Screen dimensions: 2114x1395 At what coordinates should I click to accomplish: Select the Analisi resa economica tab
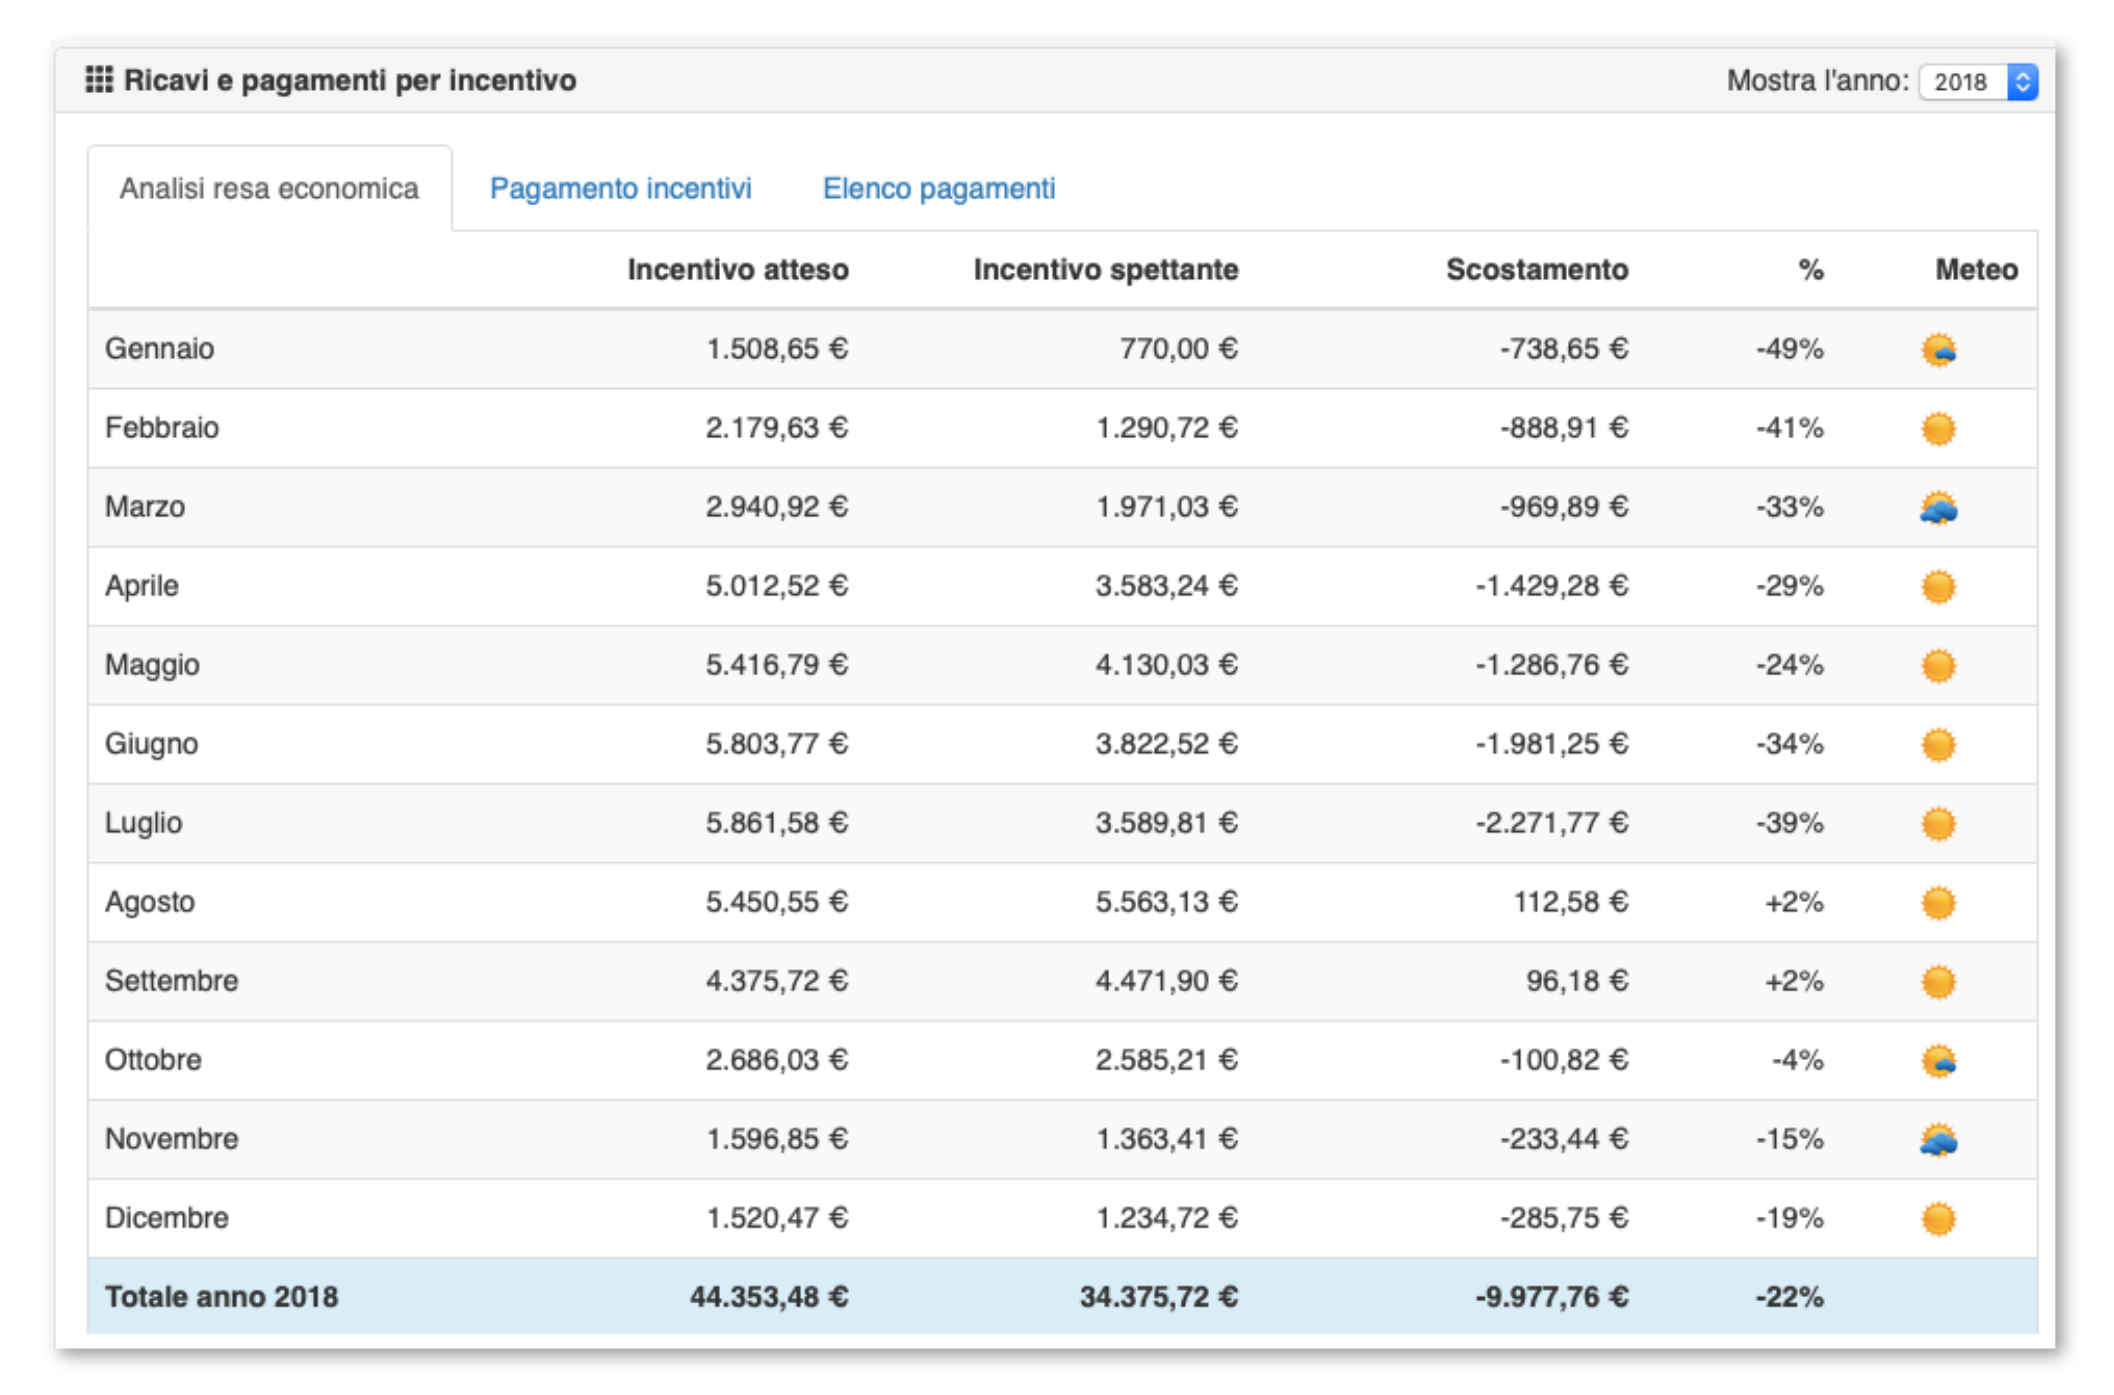(x=269, y=188)
